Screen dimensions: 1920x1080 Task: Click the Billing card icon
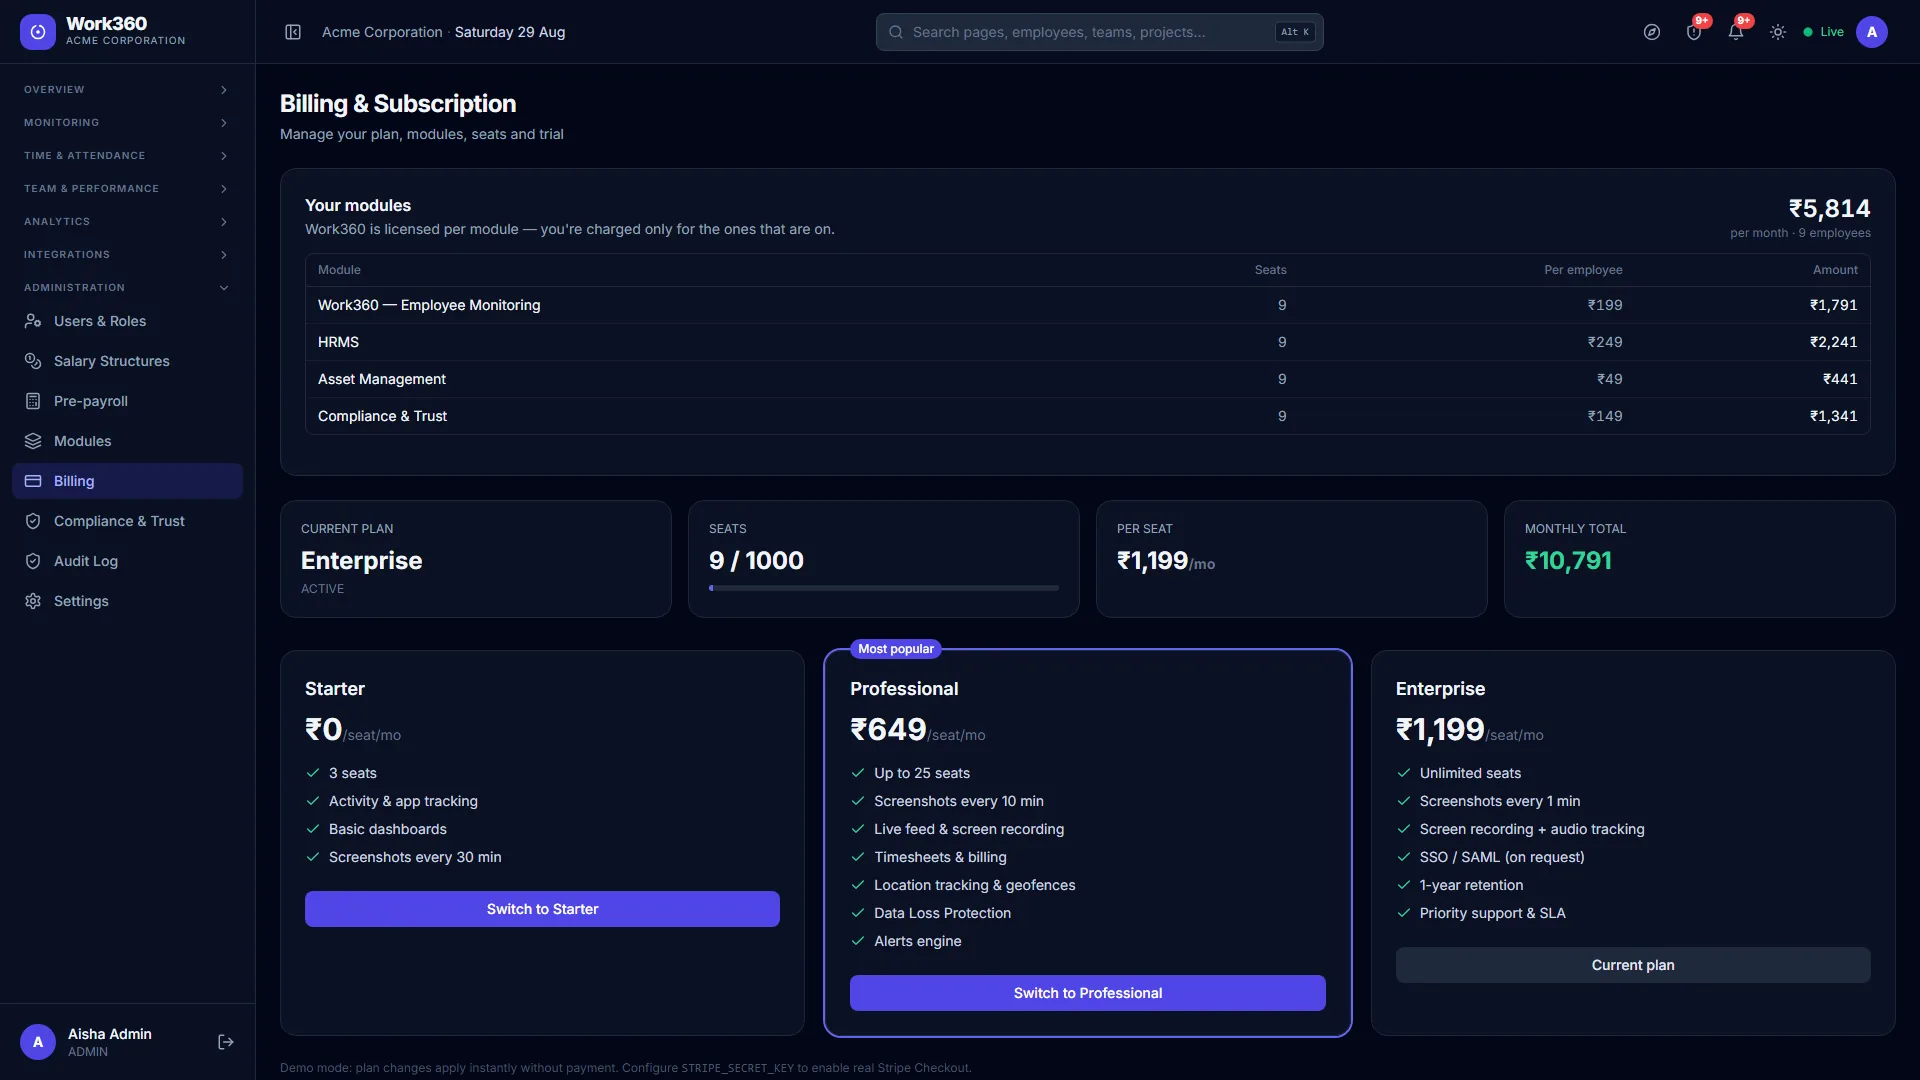(x=33, y=481)
